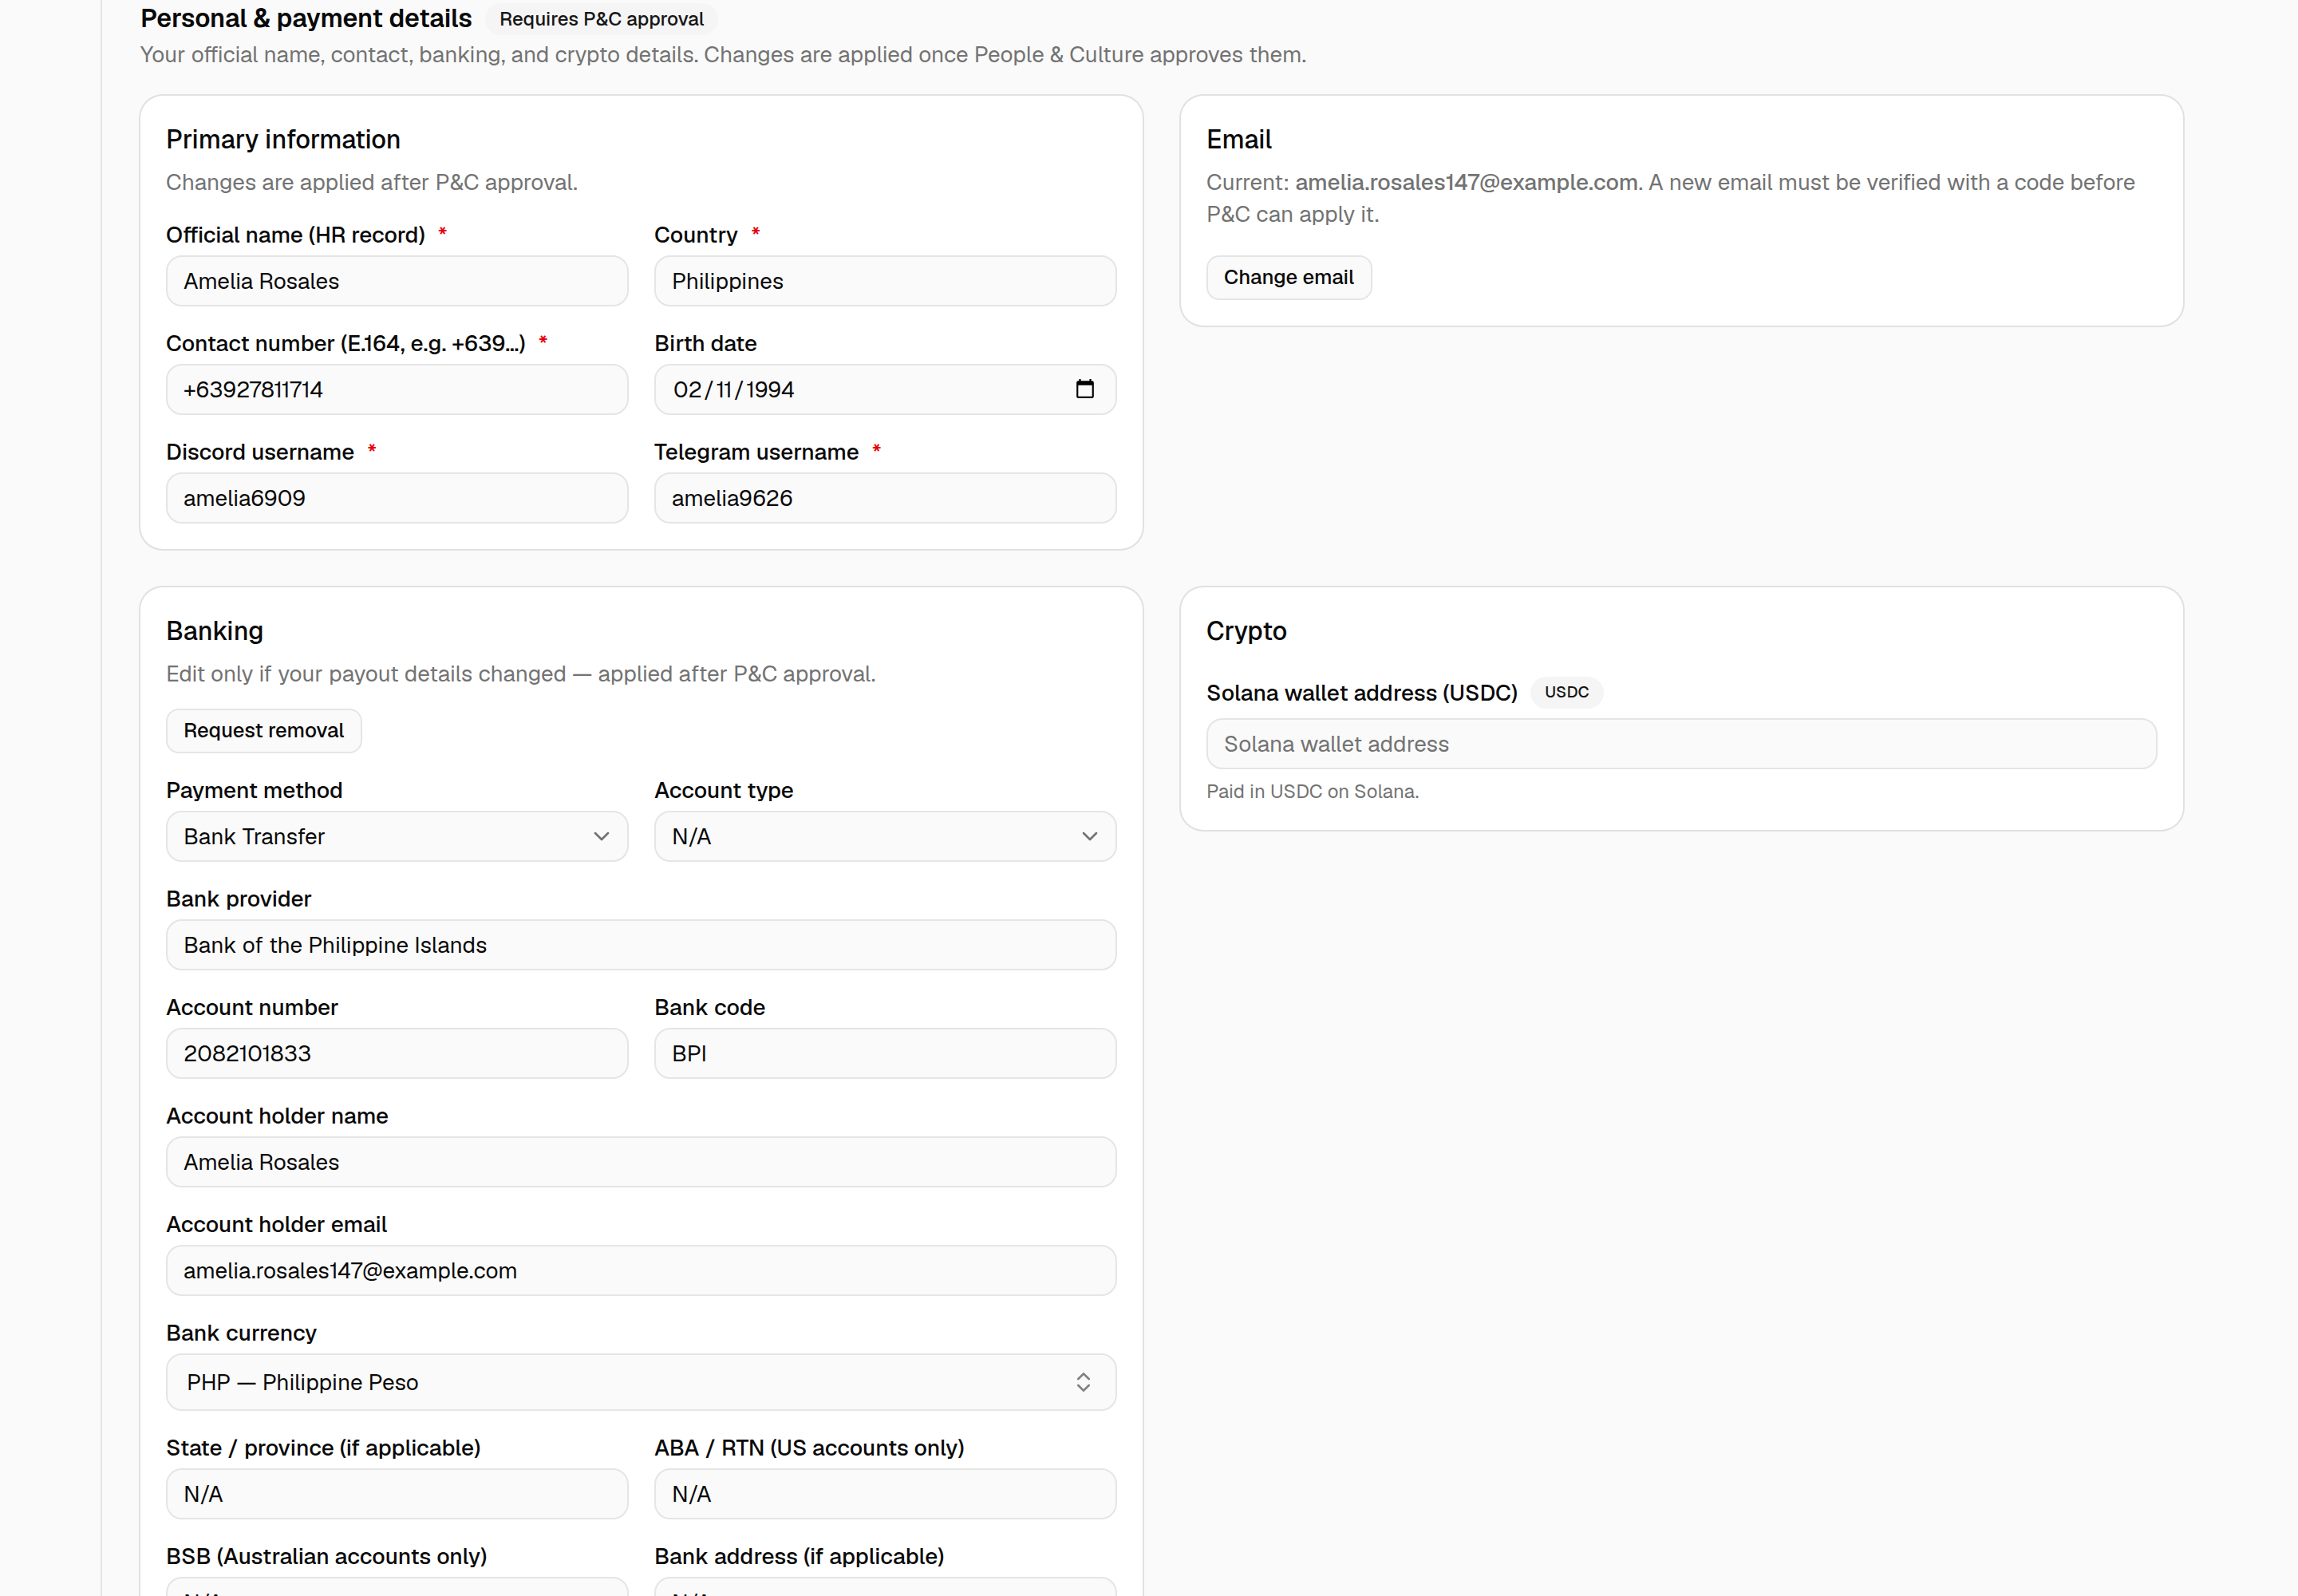Click the Solana wallet address field
2298x1596 pixels.
coord(1681,744)
